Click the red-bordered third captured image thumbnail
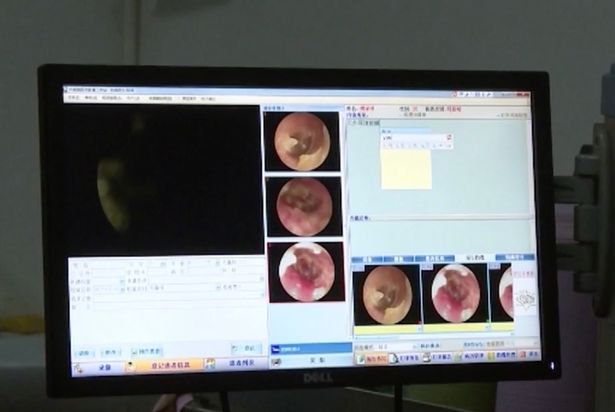This screenshot has width=615, height=412. coord(305,271)
